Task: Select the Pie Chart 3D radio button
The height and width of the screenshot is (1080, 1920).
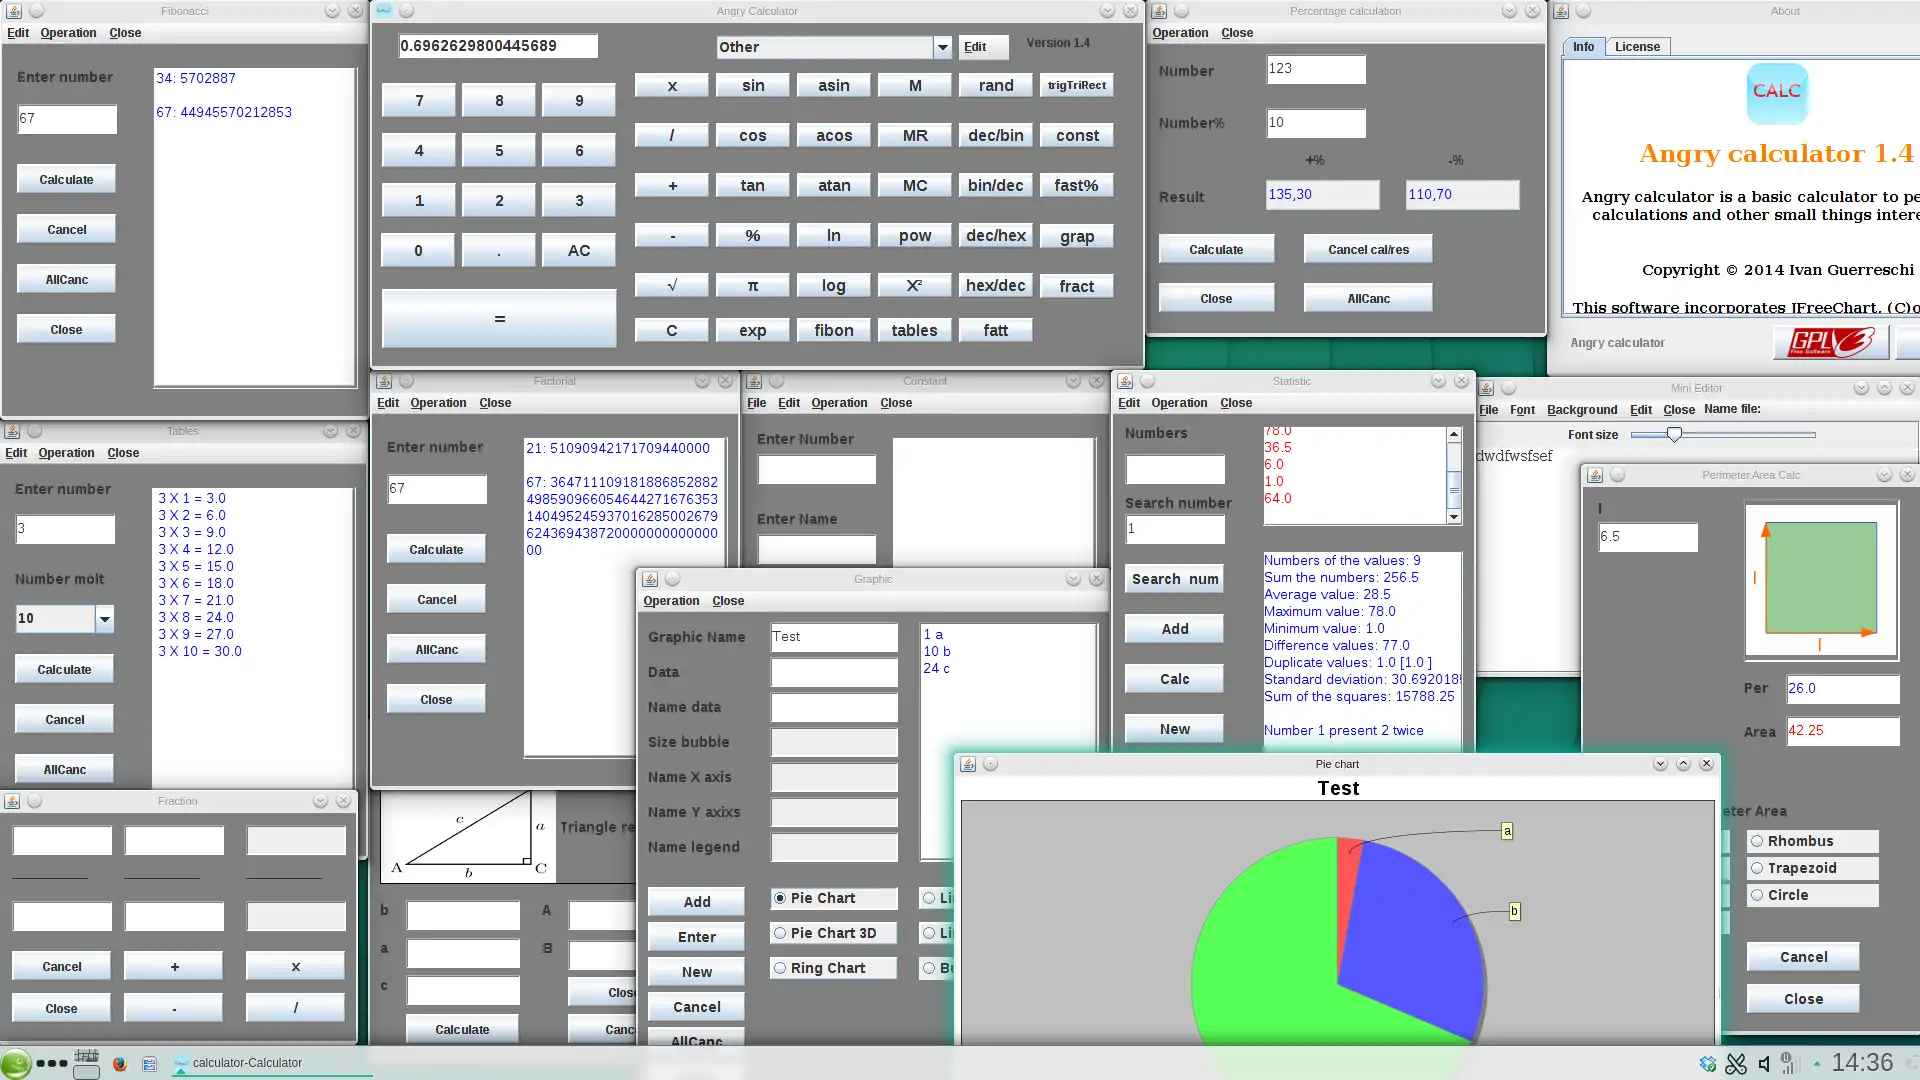Action: click(781, 933)
